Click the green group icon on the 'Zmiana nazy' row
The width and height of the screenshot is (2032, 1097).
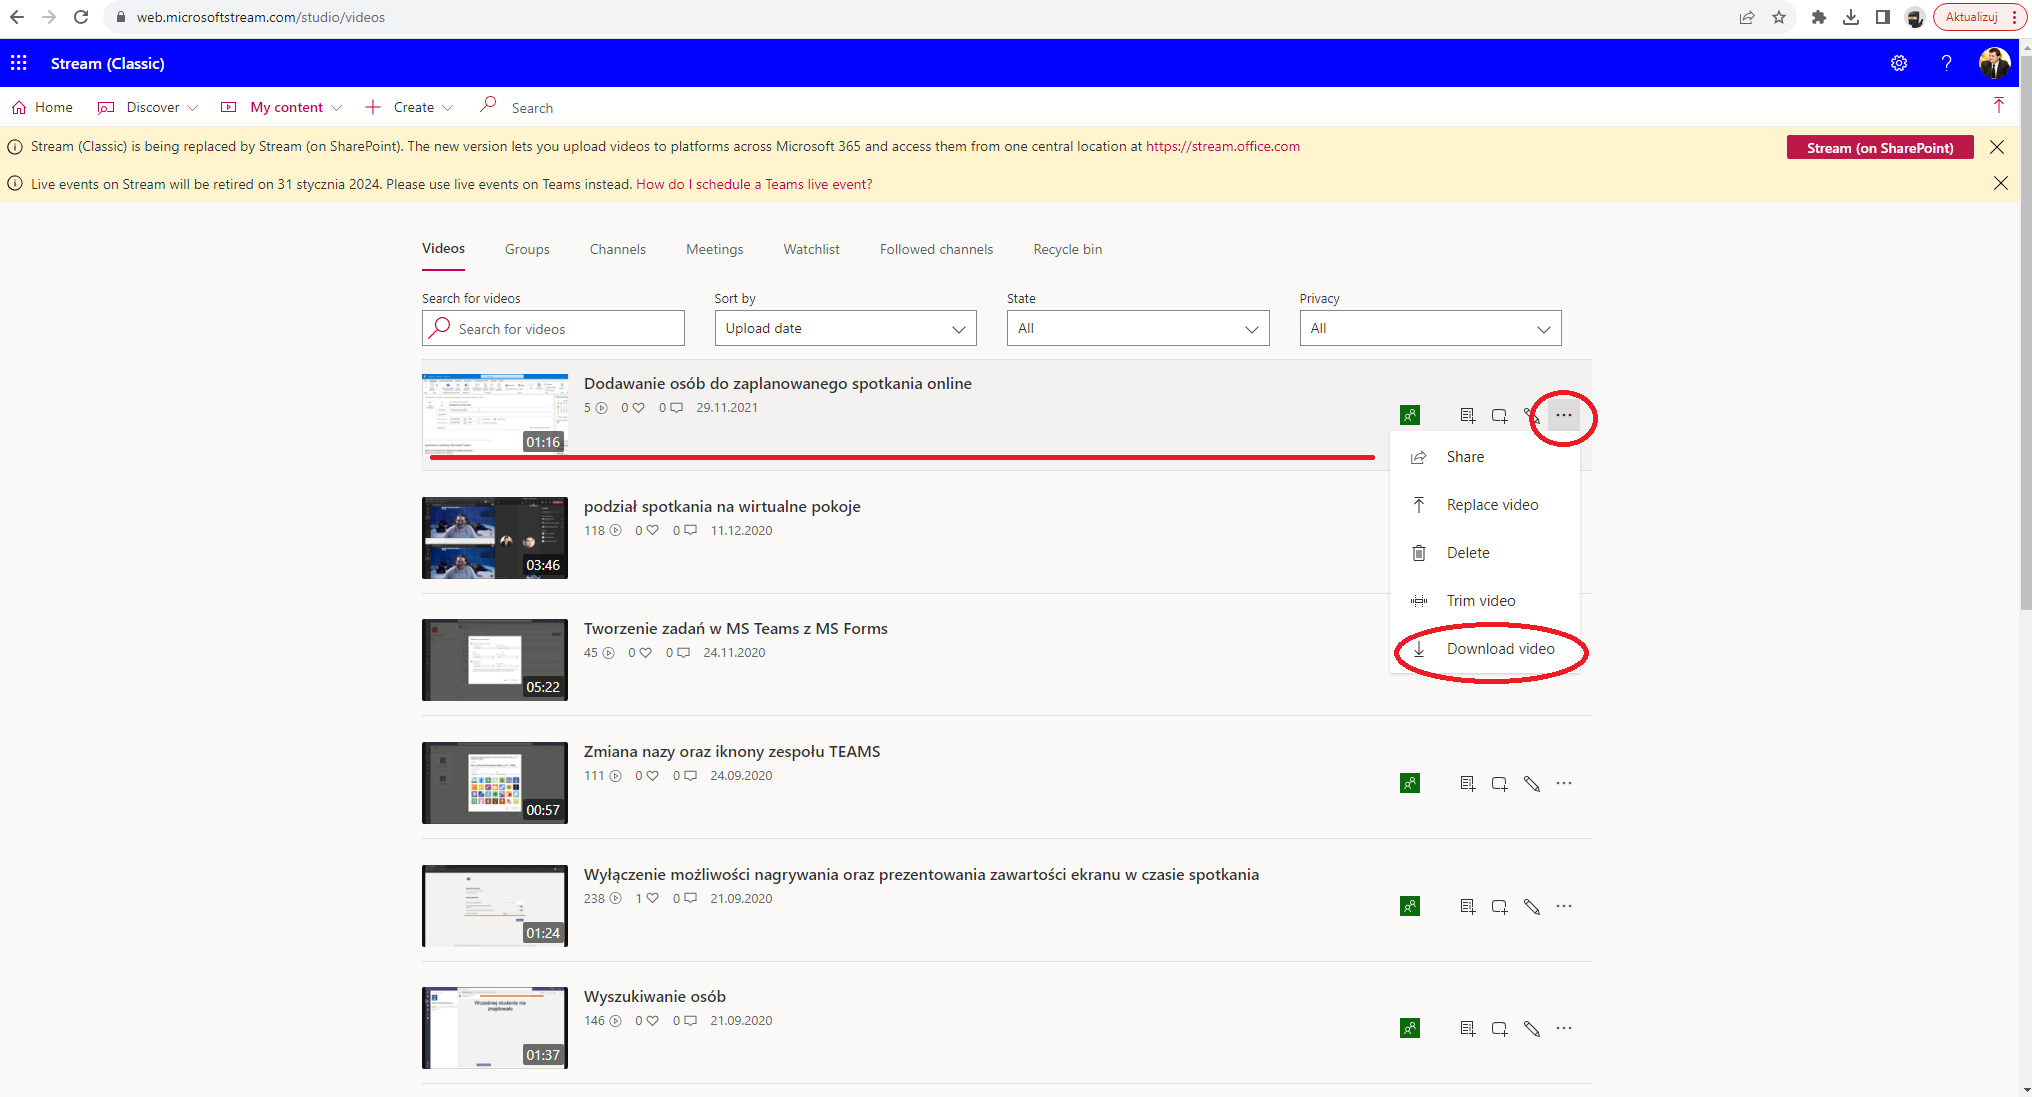[x=1410, y=783]
